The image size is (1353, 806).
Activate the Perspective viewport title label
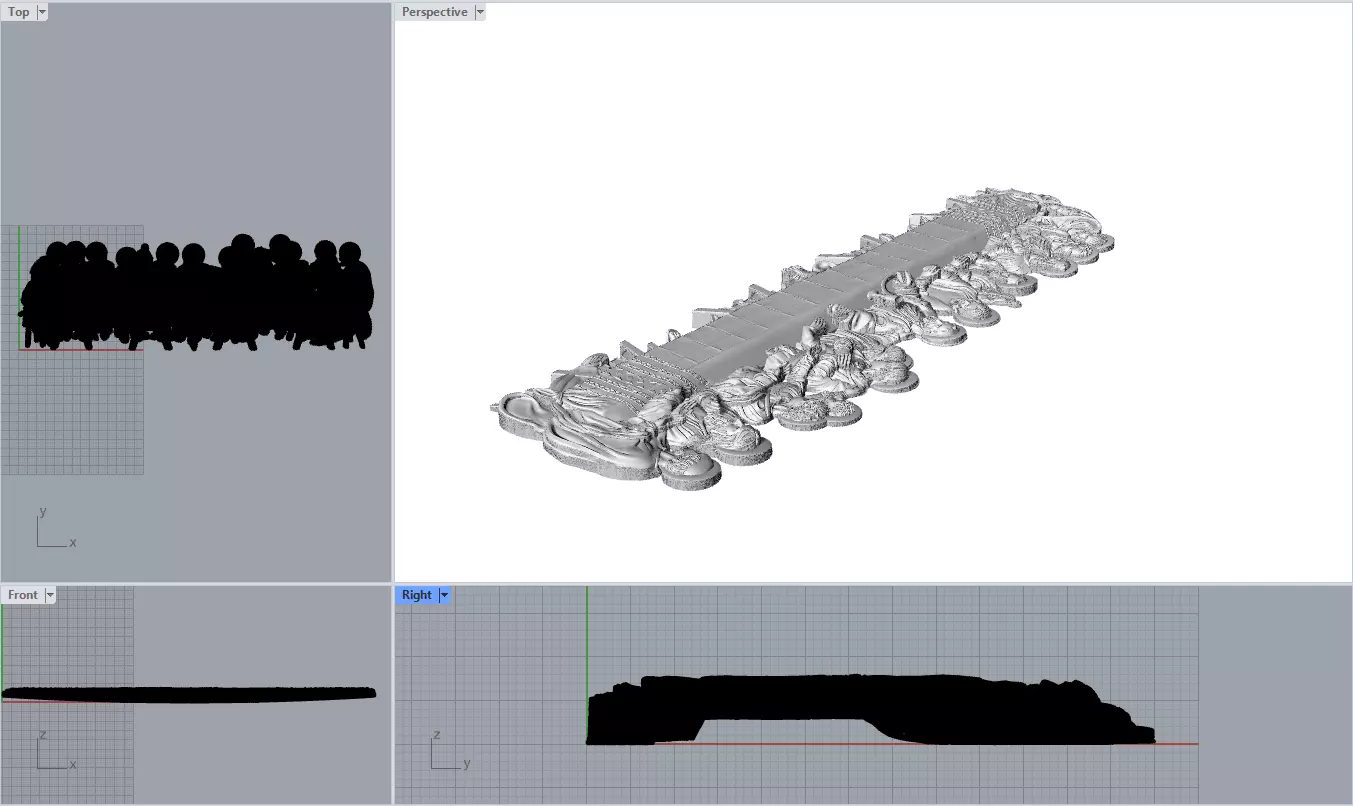click(x=434, y=12)
